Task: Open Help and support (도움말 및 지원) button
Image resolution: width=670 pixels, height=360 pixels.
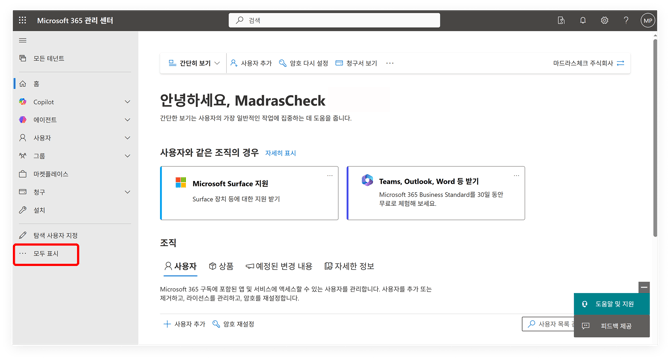Action: 611,304
